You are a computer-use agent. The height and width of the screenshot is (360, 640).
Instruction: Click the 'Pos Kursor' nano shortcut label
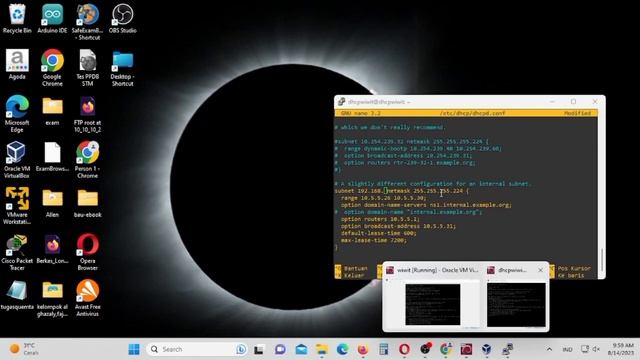click(x=574, y=269)
